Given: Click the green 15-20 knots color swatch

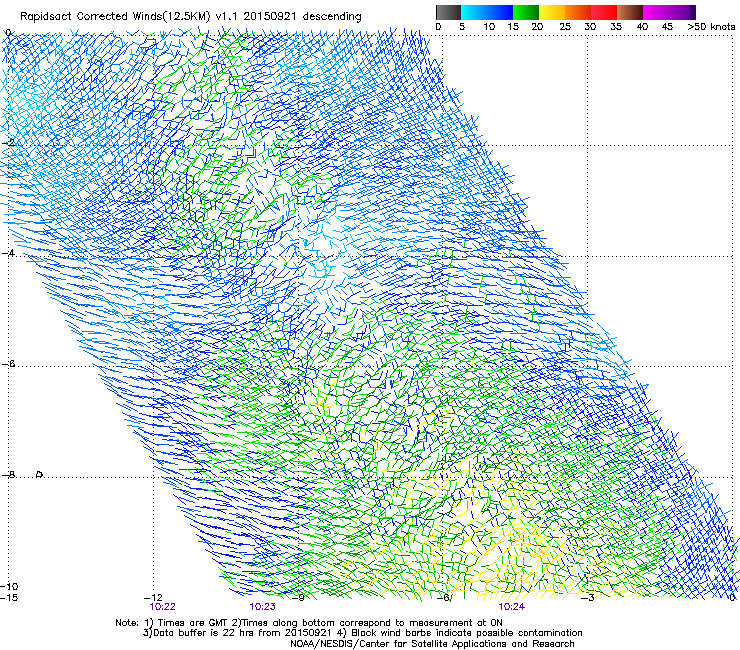Looking at the screenshot, I should (x=526, y=12).
